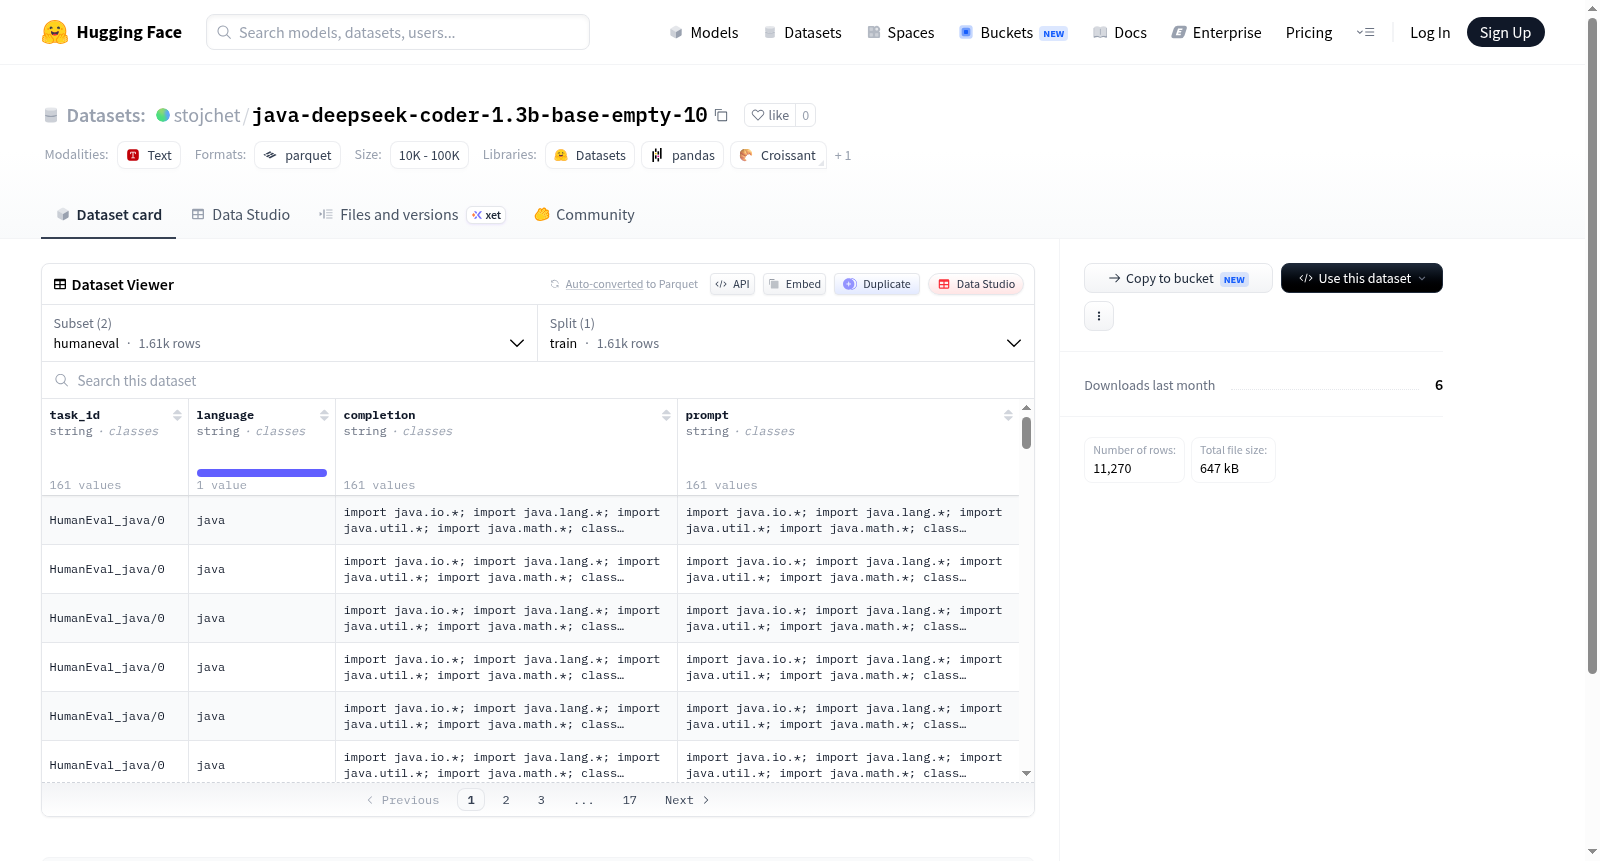Select the first HumanEval_java/0 row cell
Image resolution: width=1600 pixels, height=861 pixels.
tap(115, 520)
